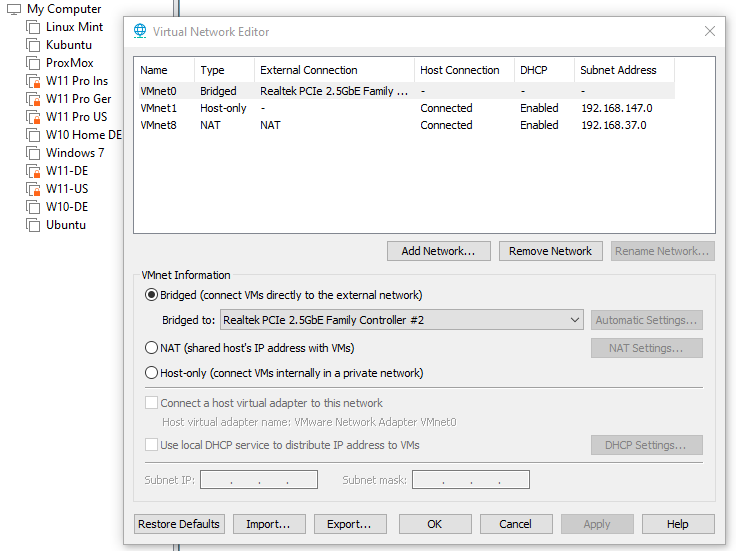
Task: Select W11 Pro US in the library
Action: tap(77, 117)
